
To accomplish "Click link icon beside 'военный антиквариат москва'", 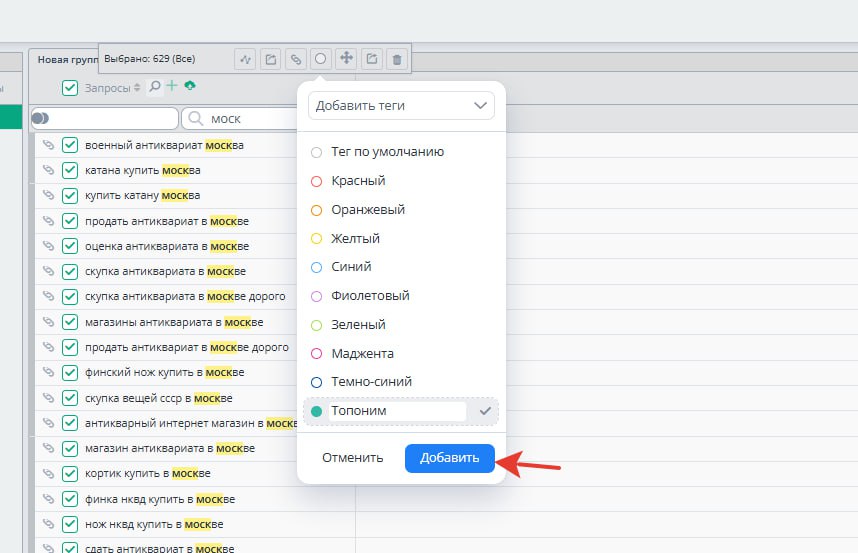I will pyautogui.click(x=47, y=145).
